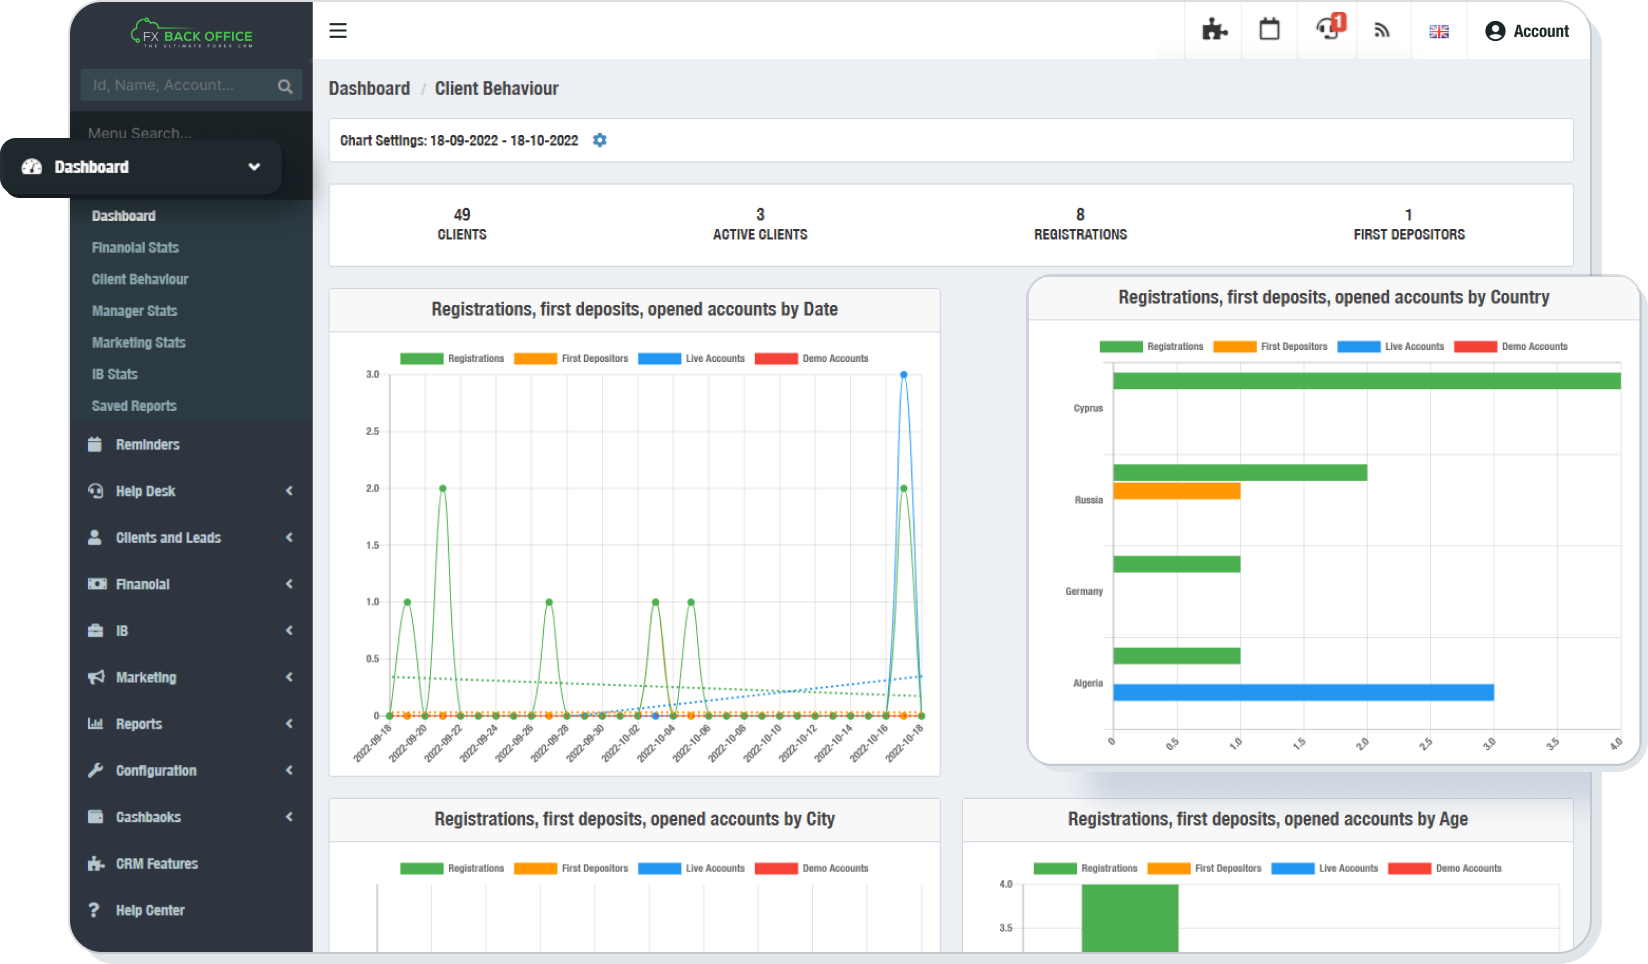Toggle Demo Accounts legend in by Age chart
Image resolution: width=1648 pixels, height=964 pixels.
tap(1445, 869)
